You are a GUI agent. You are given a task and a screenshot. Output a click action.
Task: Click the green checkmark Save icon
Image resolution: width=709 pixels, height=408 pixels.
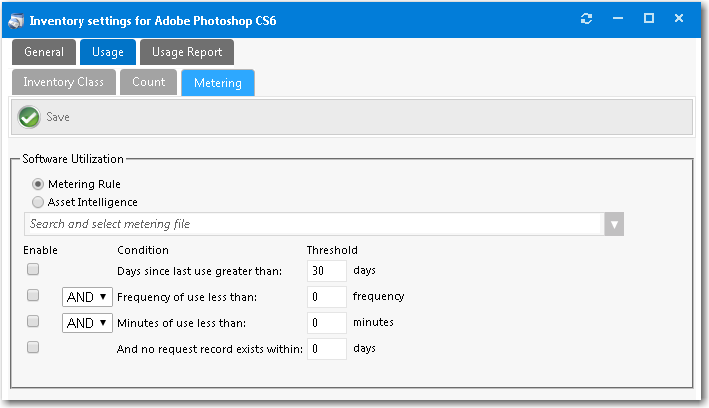29,117
